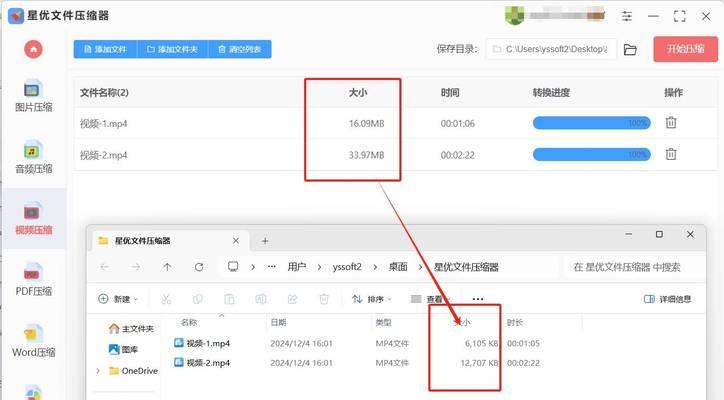The width and height of the screenshot is (724, 400).
Task: Click progress bar of 视频-2.mp4
Action: point(591,154)
